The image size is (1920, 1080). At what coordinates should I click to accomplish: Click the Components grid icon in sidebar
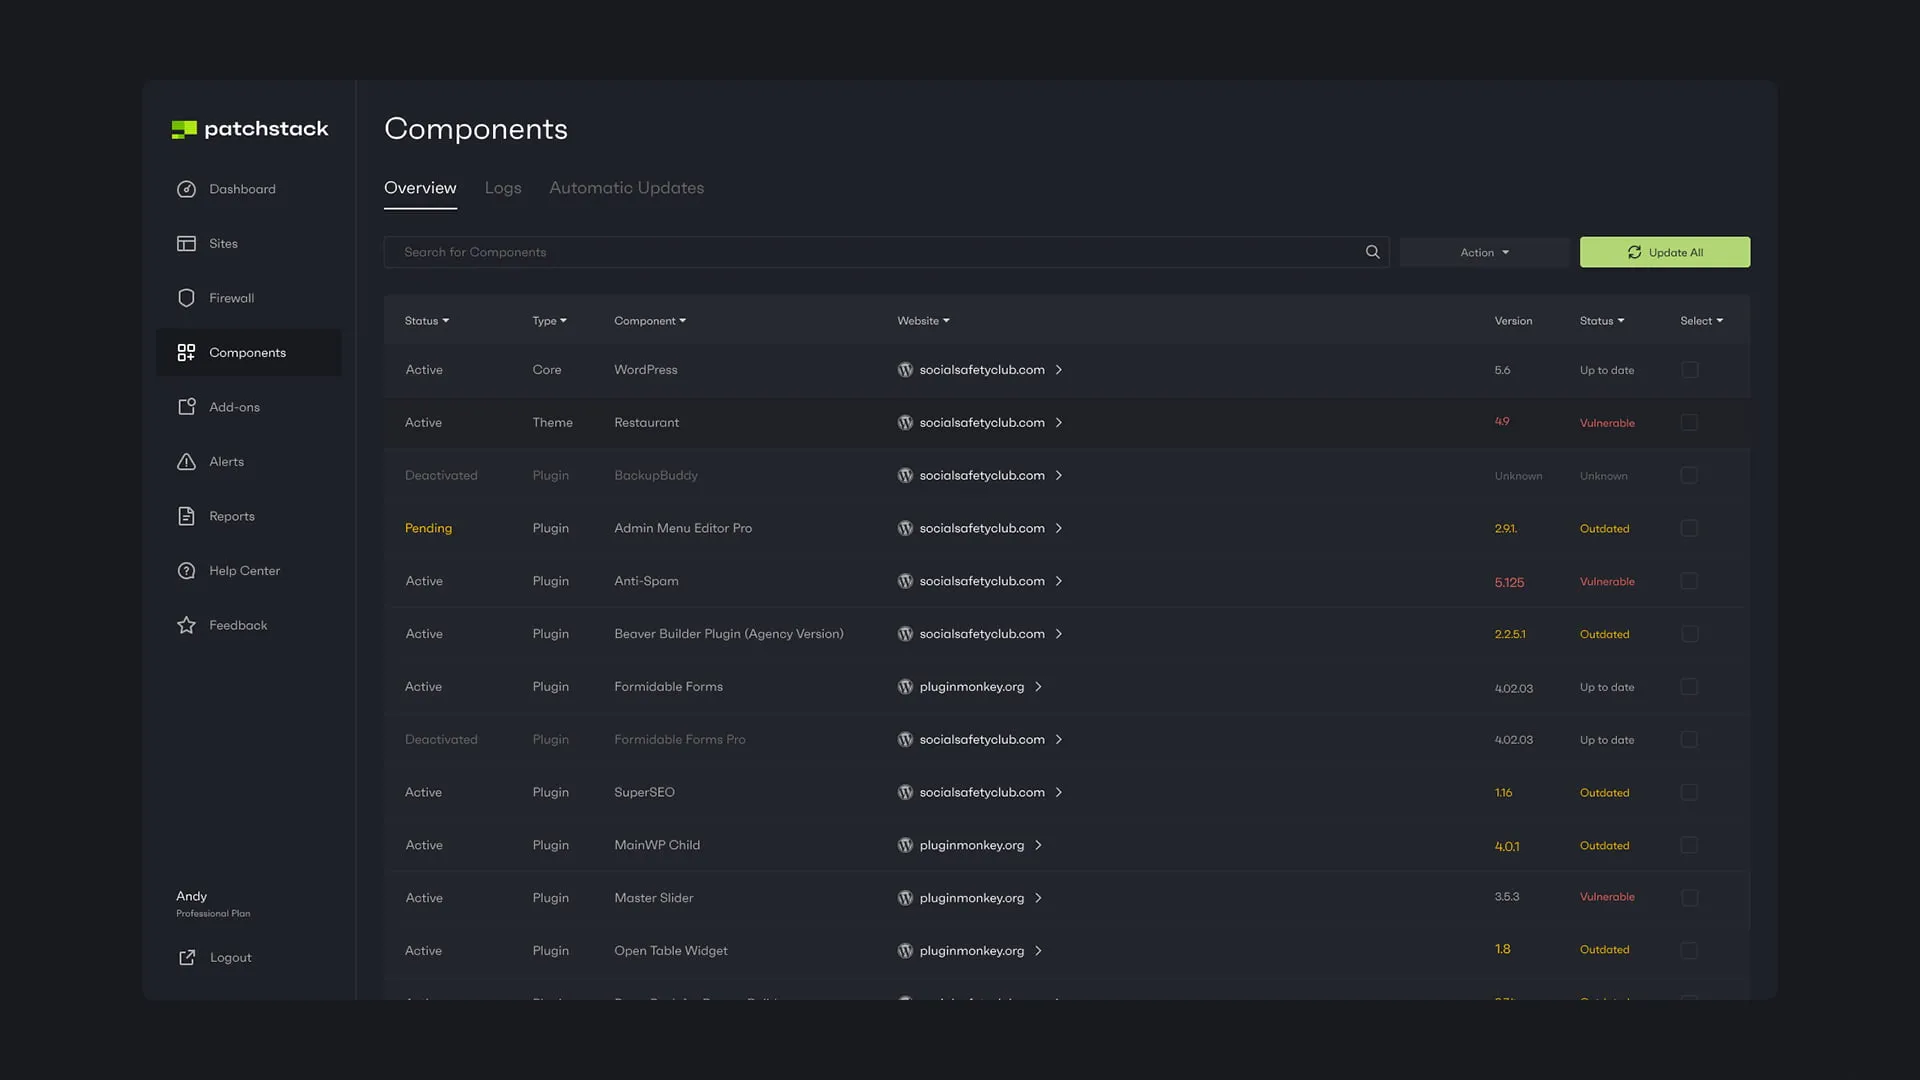(x=186, y=353)
